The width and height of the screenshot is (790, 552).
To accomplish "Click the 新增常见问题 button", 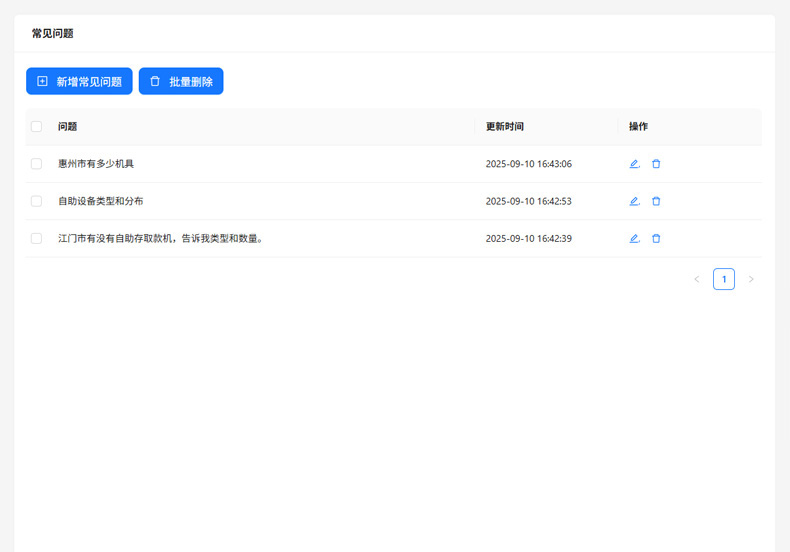I will coord(79,82).
